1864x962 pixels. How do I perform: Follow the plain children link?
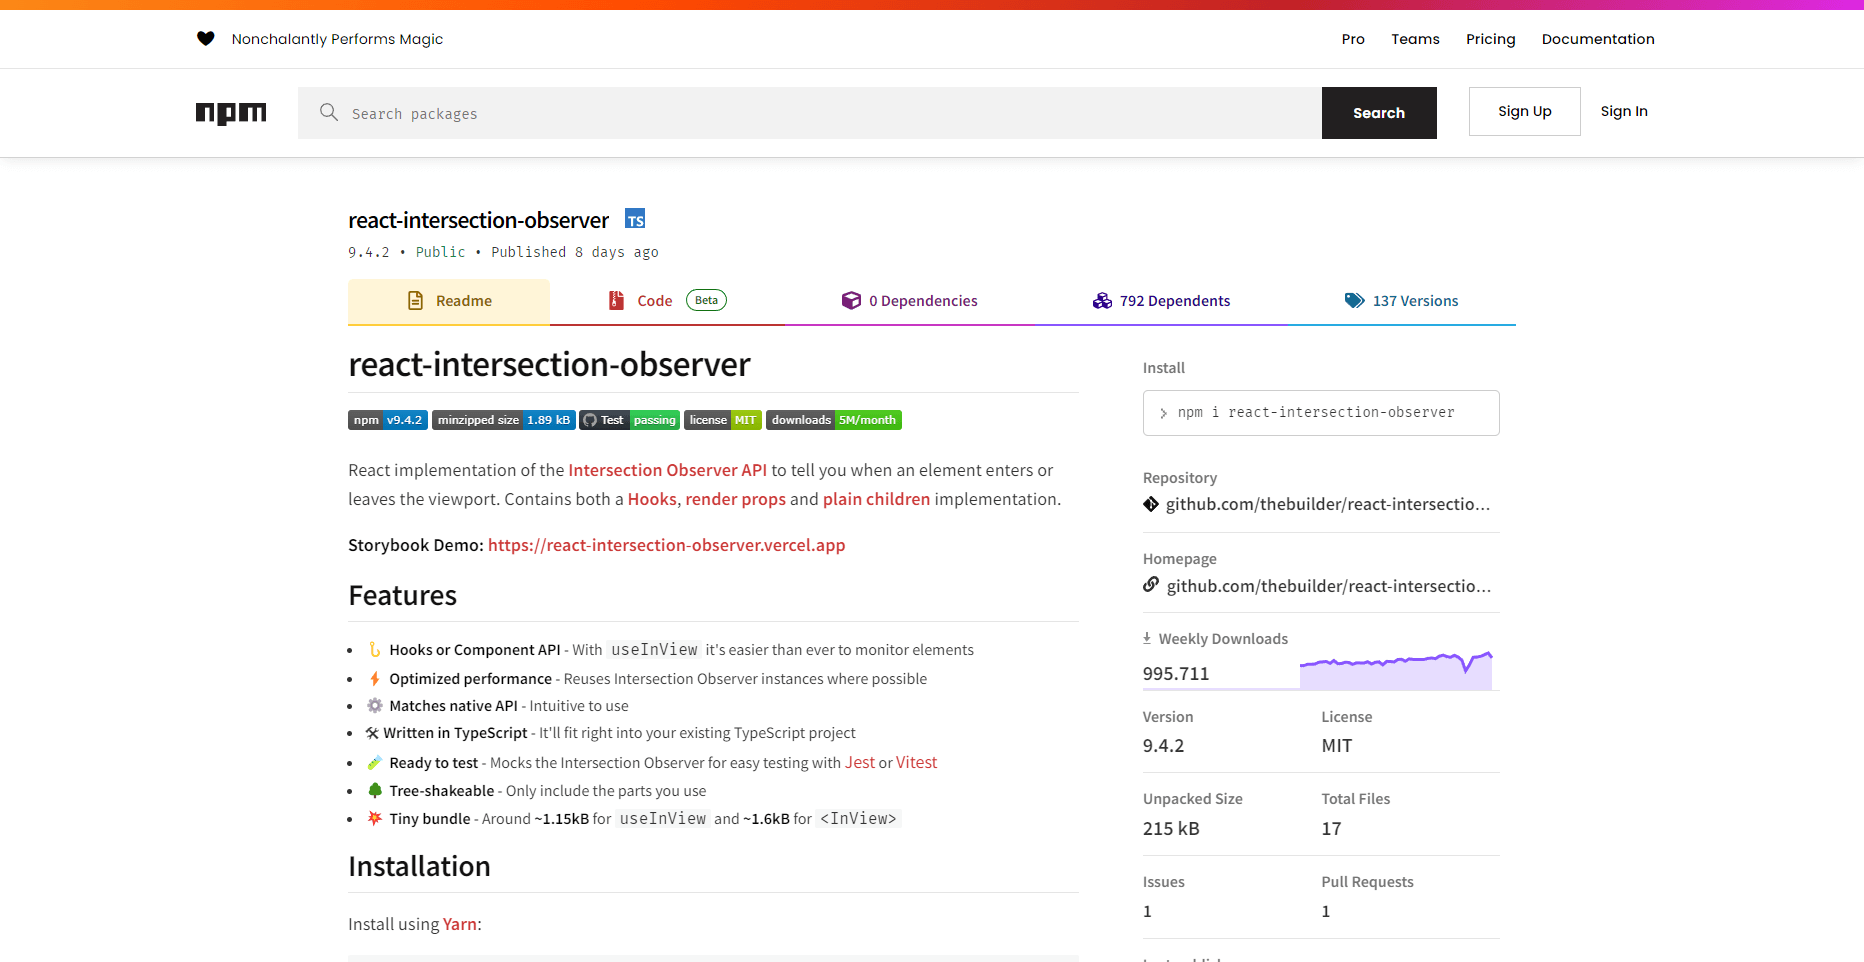pyautogui.click(x=876, y=499)
